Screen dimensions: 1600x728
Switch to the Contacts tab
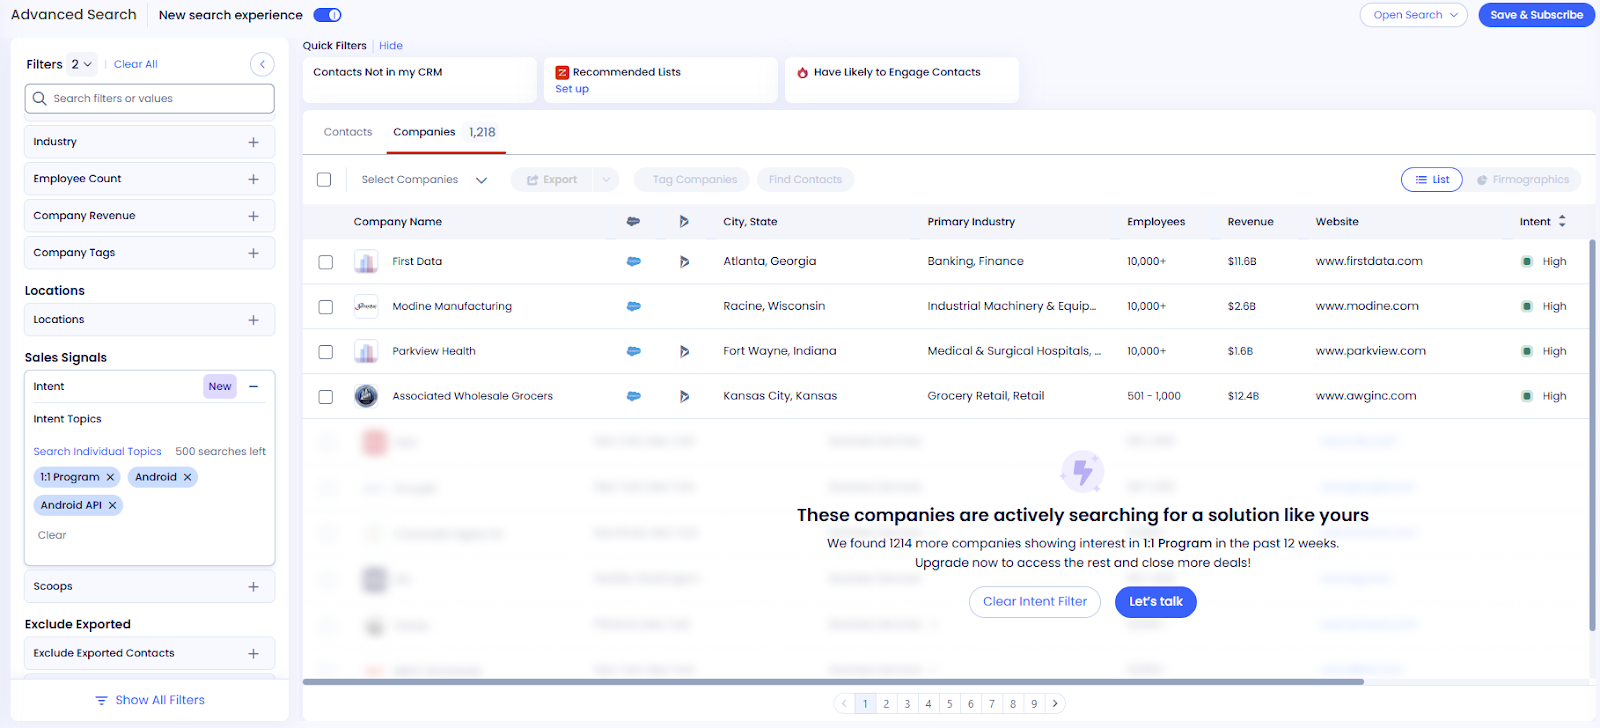click(x=348, y=132)
